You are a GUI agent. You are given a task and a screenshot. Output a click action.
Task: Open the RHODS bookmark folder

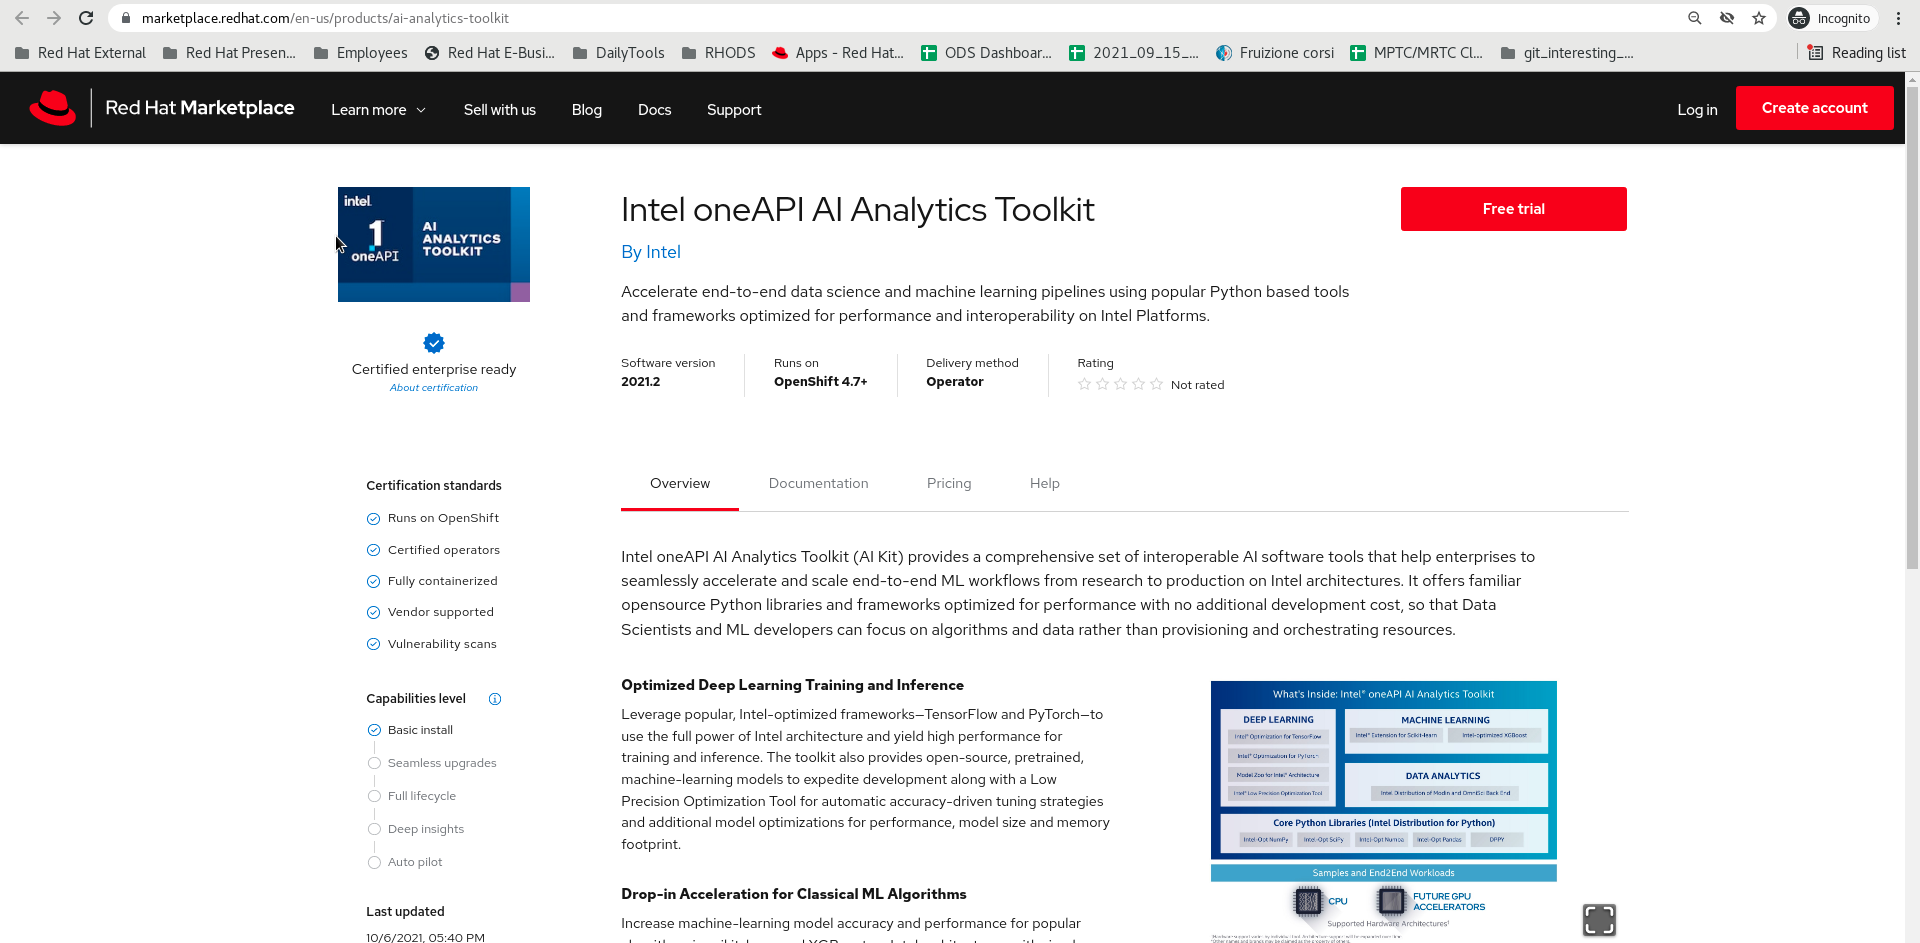[718, 53]
